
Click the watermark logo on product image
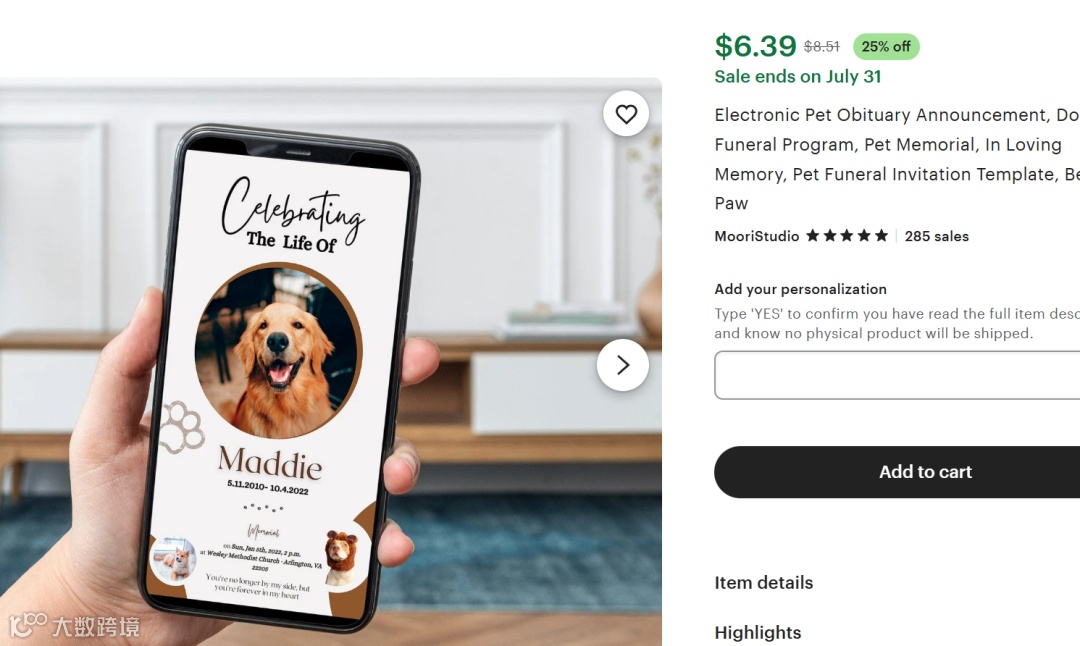74,625
